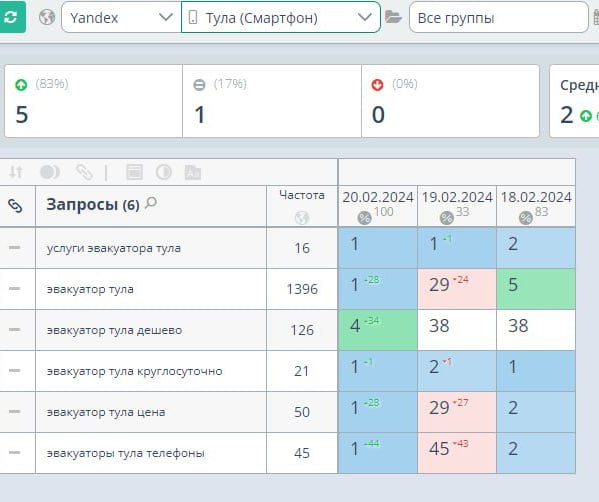Click frequency value 16
This screenshot has width=599, height=502.
(302, 248)
